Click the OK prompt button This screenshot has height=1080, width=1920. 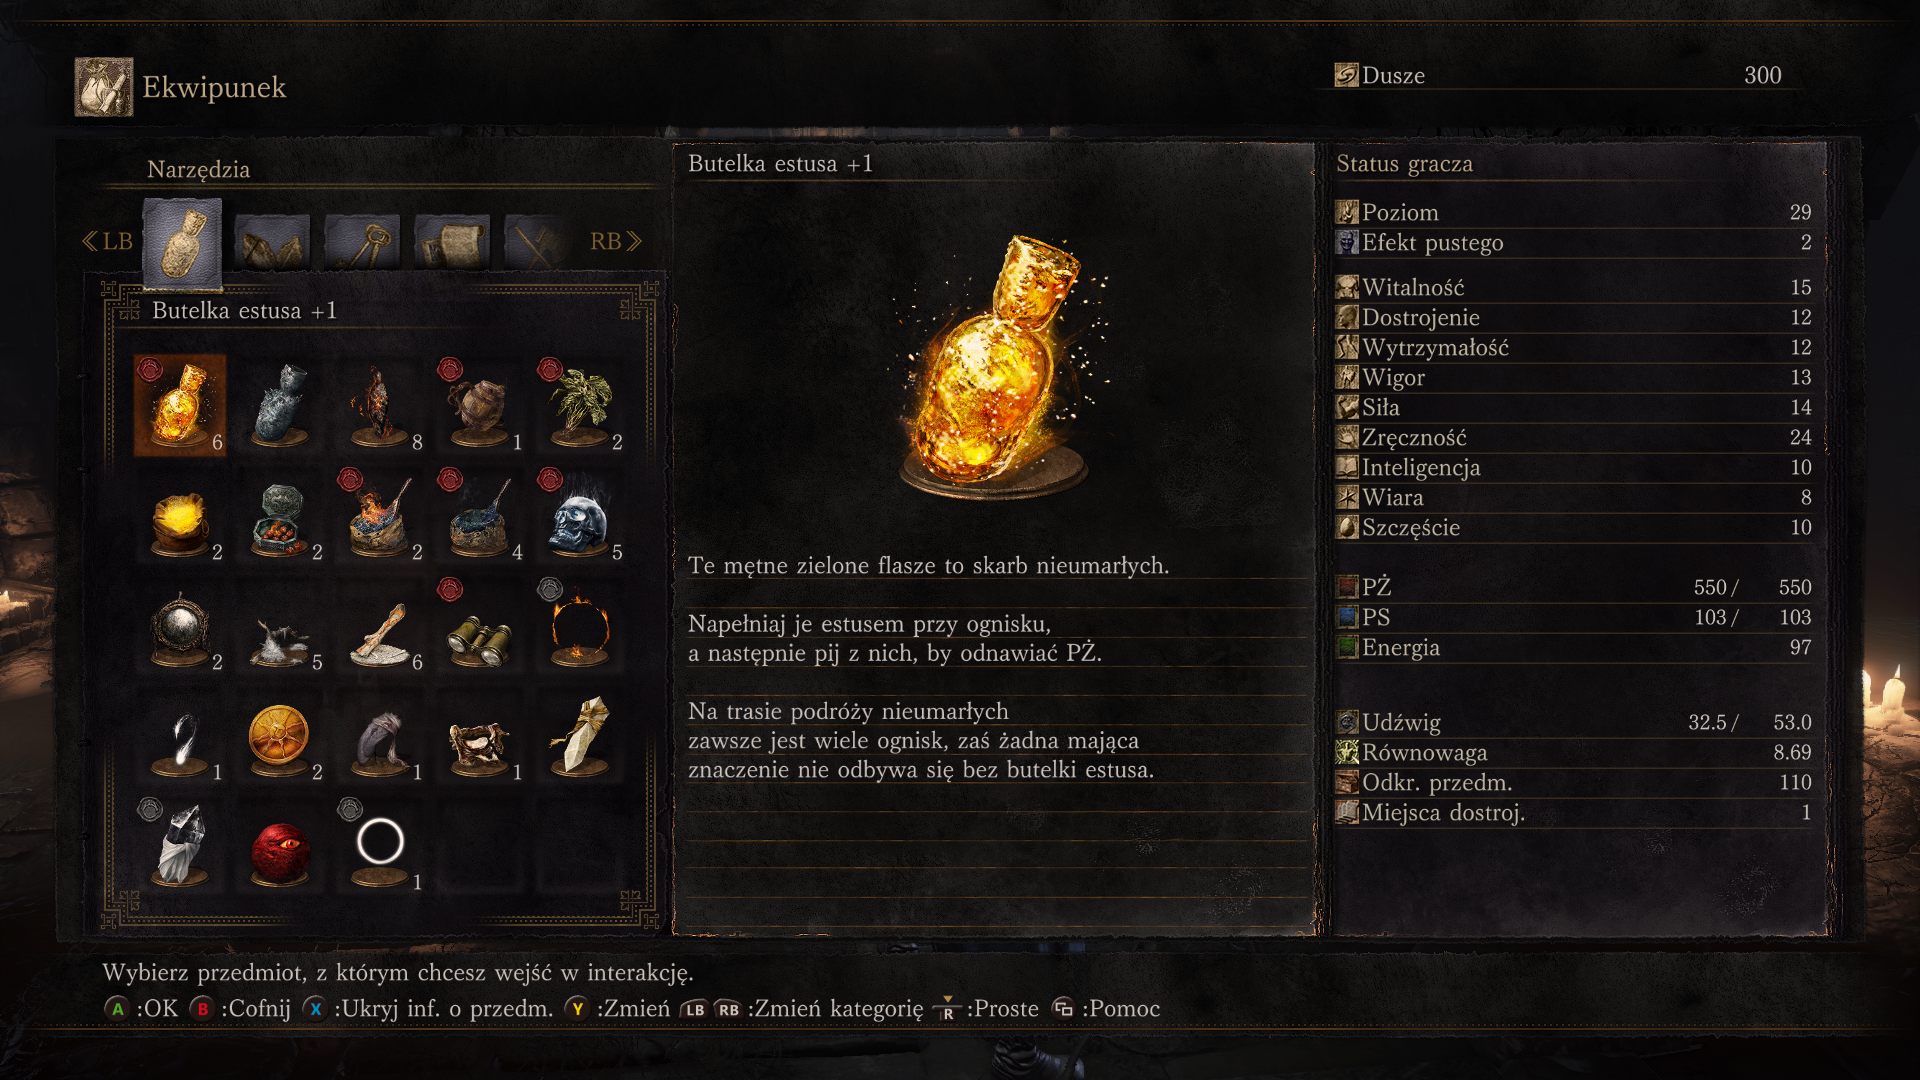tap(141, 1008)
